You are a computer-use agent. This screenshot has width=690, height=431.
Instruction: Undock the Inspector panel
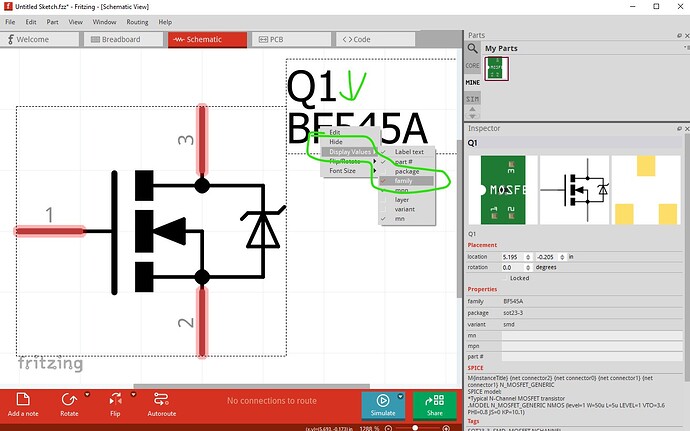(679, 129)
